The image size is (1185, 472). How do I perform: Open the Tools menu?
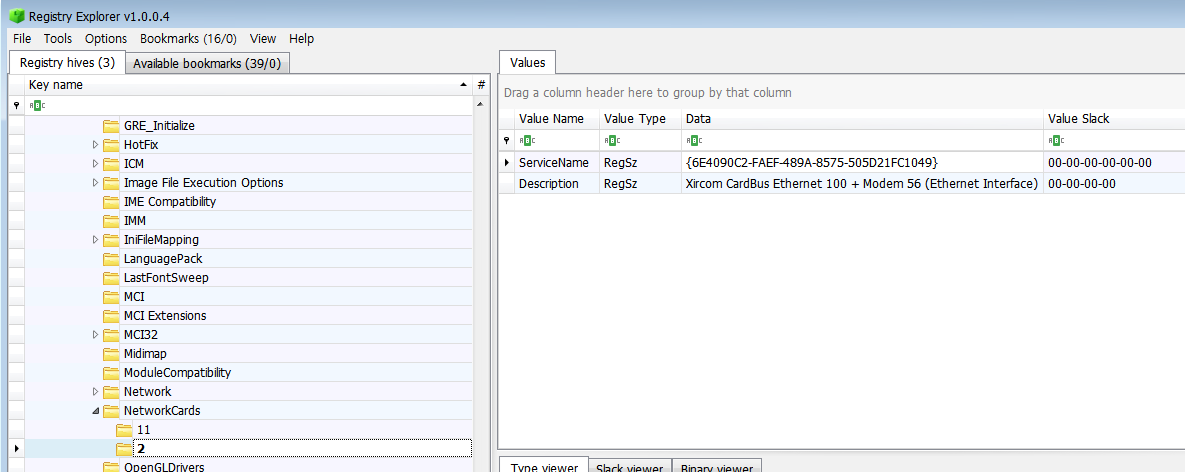58,39
